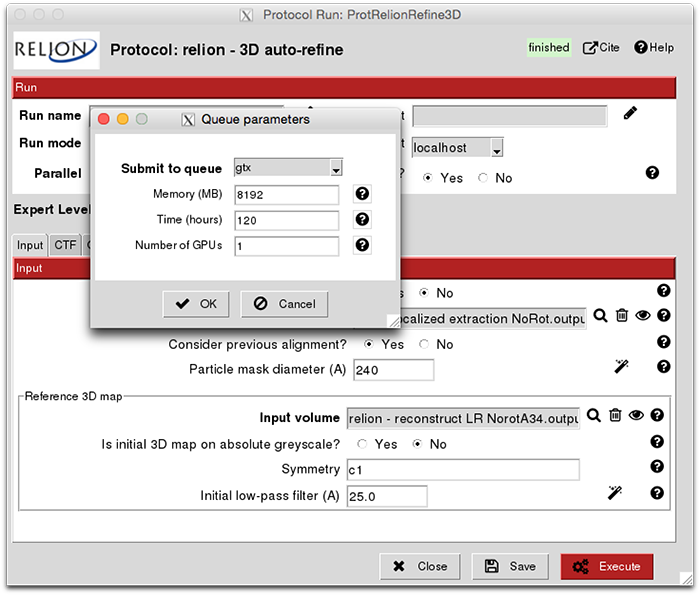Click the red Execute button

pos(607,566)
